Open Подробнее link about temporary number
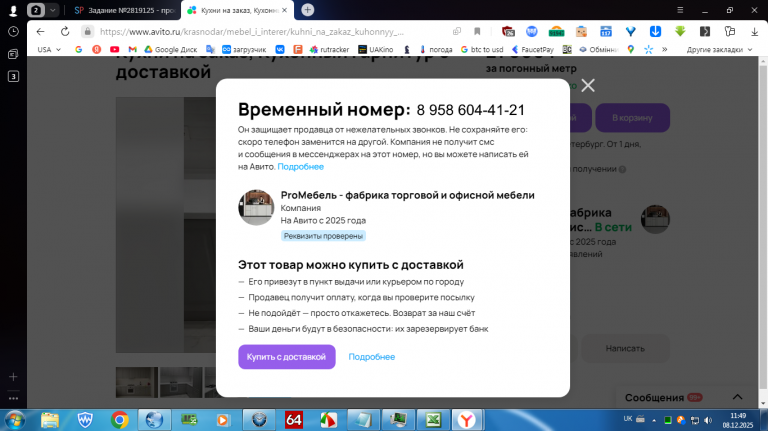Viewport: 768px width, 431px height. (300, 167)
